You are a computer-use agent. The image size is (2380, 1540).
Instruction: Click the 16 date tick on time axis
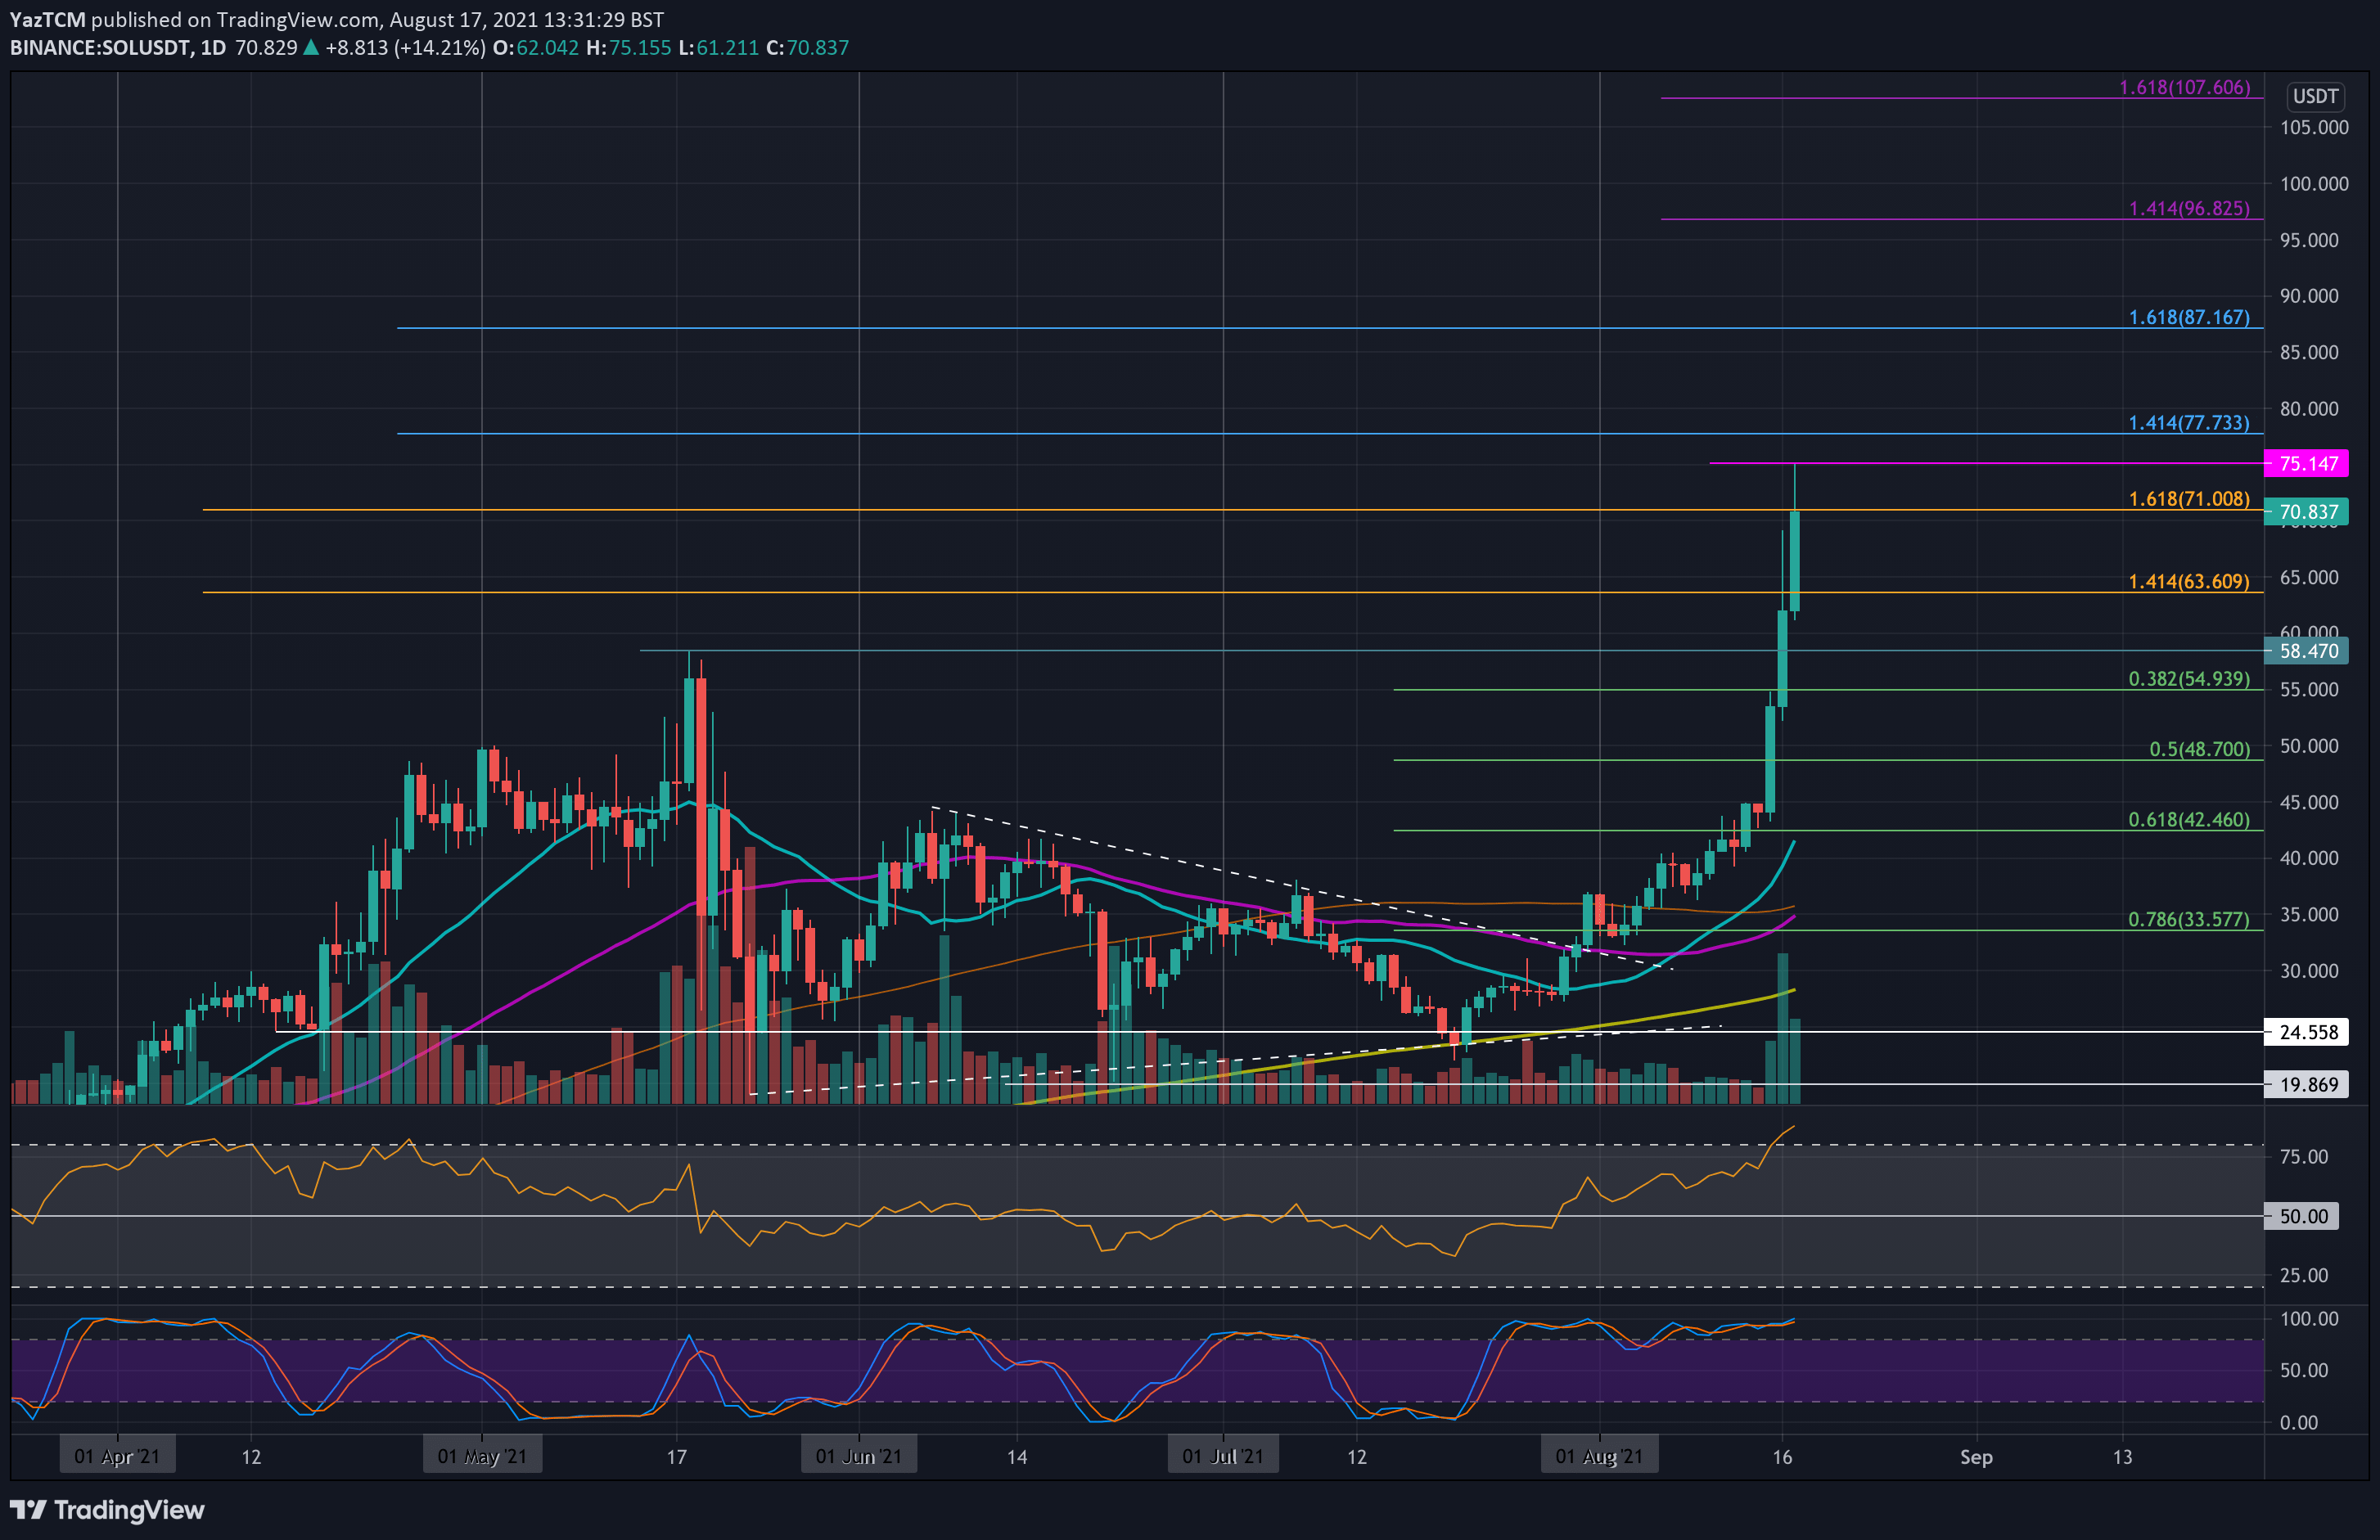[1782, 1457]
